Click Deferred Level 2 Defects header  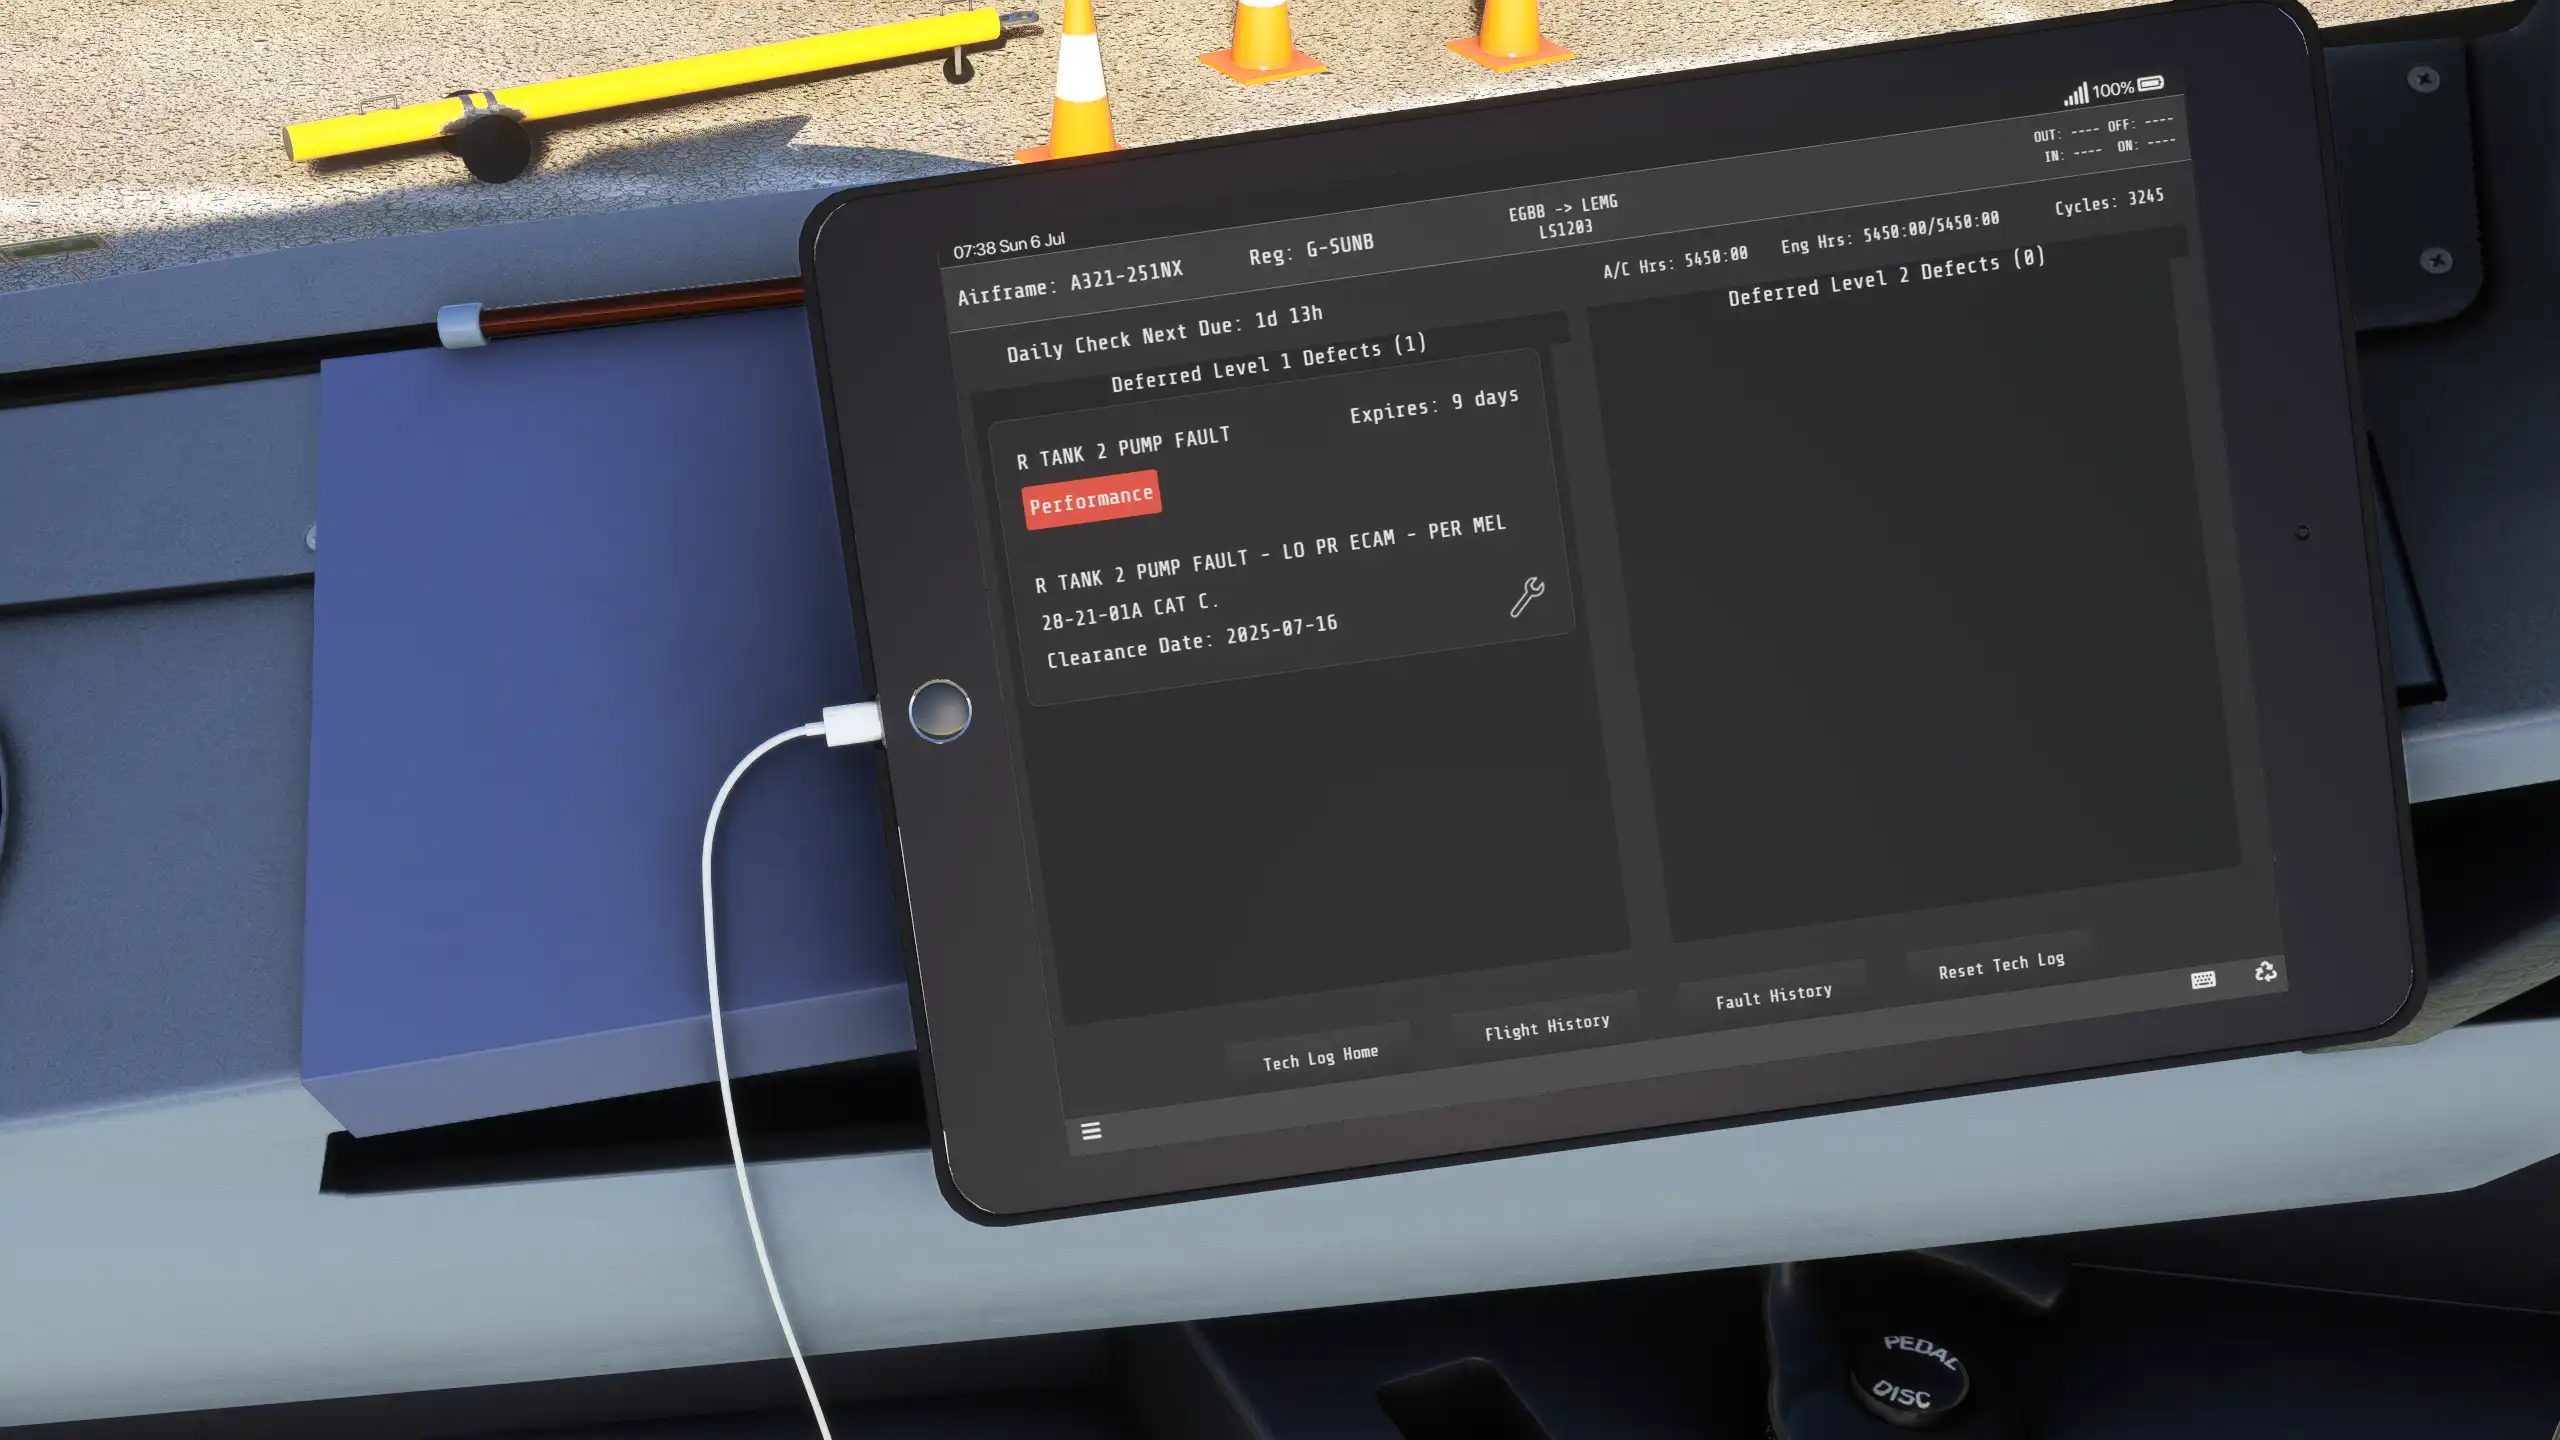1886,278
